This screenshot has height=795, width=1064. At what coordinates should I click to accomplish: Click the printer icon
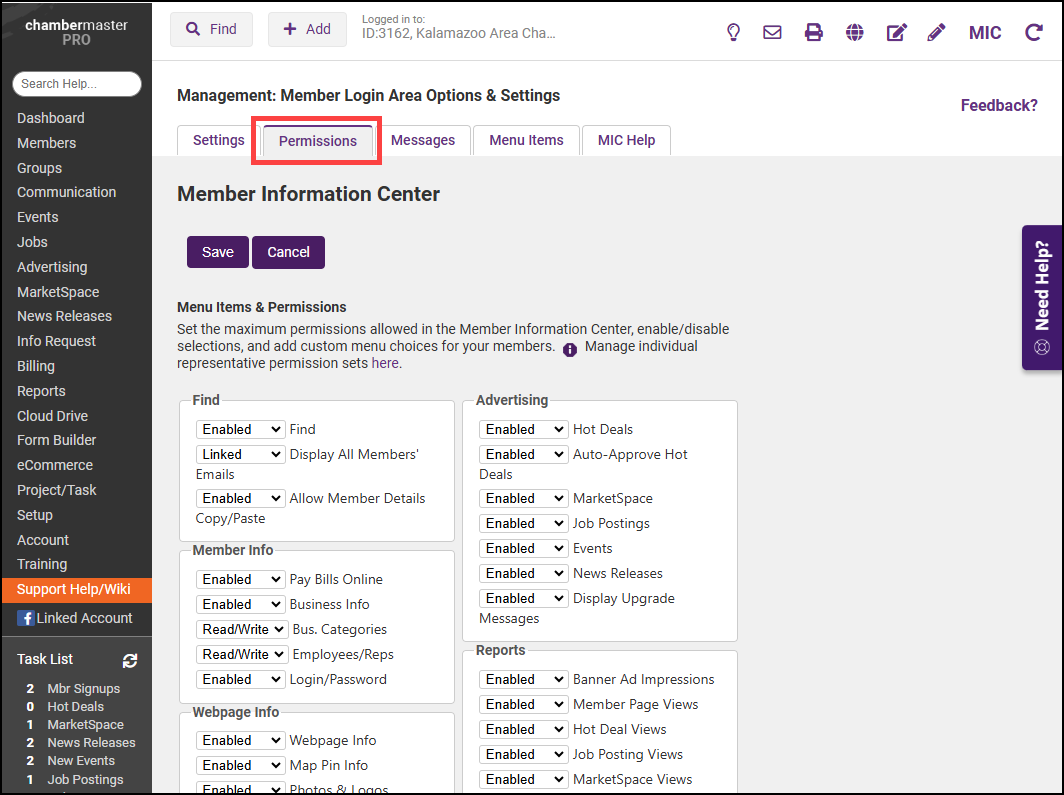point(814,32)
